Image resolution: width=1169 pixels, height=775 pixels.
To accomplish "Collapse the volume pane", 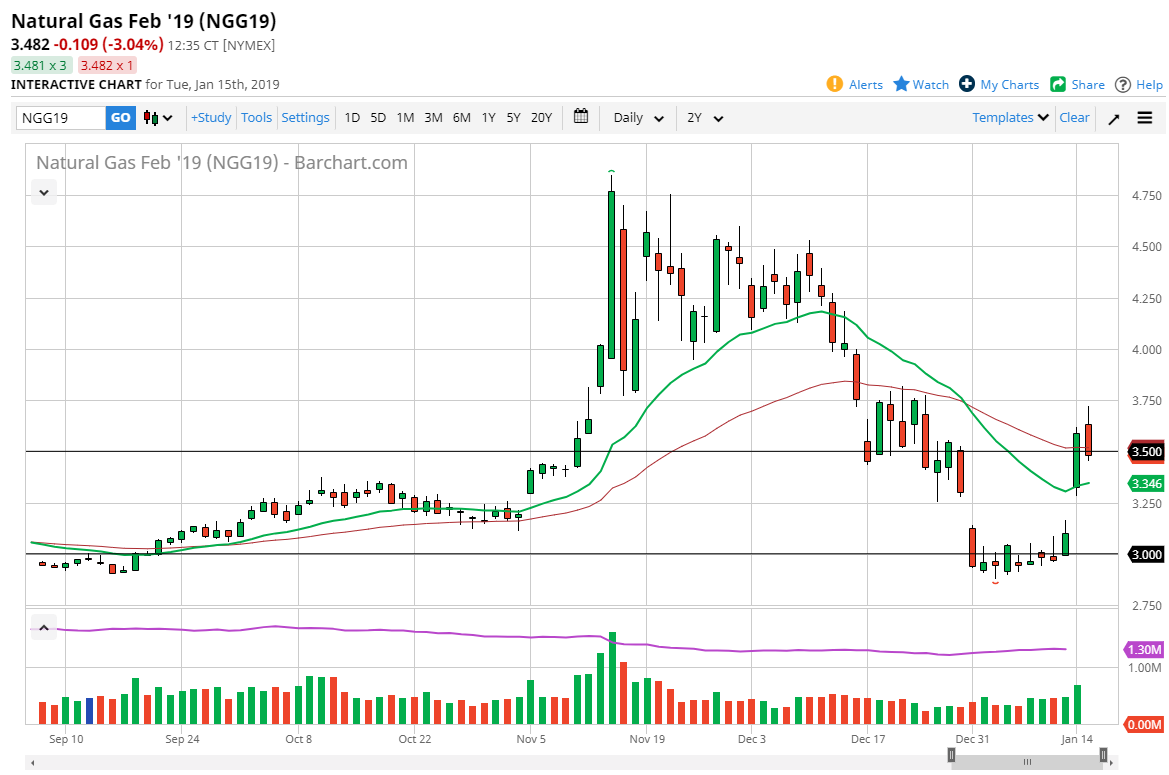I will pyautogui.click(x=44, y=628).
